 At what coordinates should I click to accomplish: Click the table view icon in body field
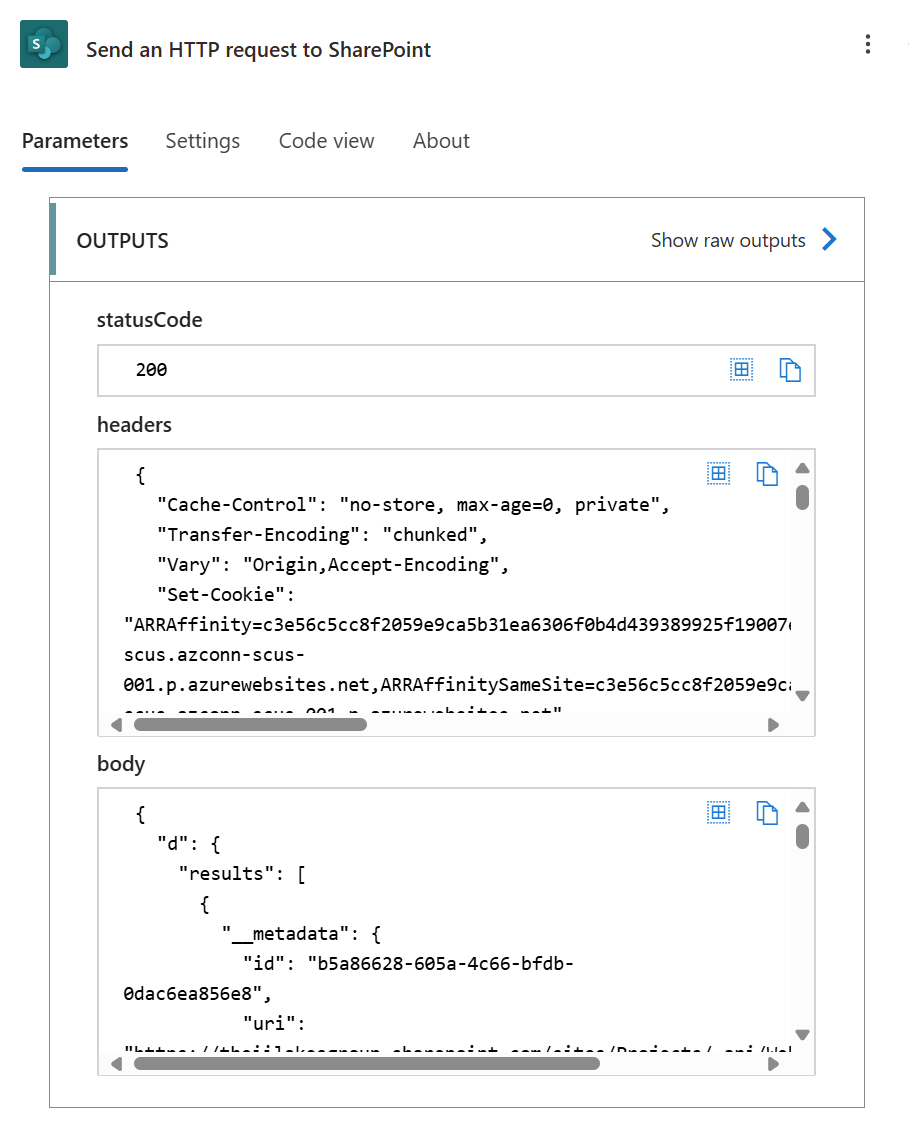click(x=718, y=812)
